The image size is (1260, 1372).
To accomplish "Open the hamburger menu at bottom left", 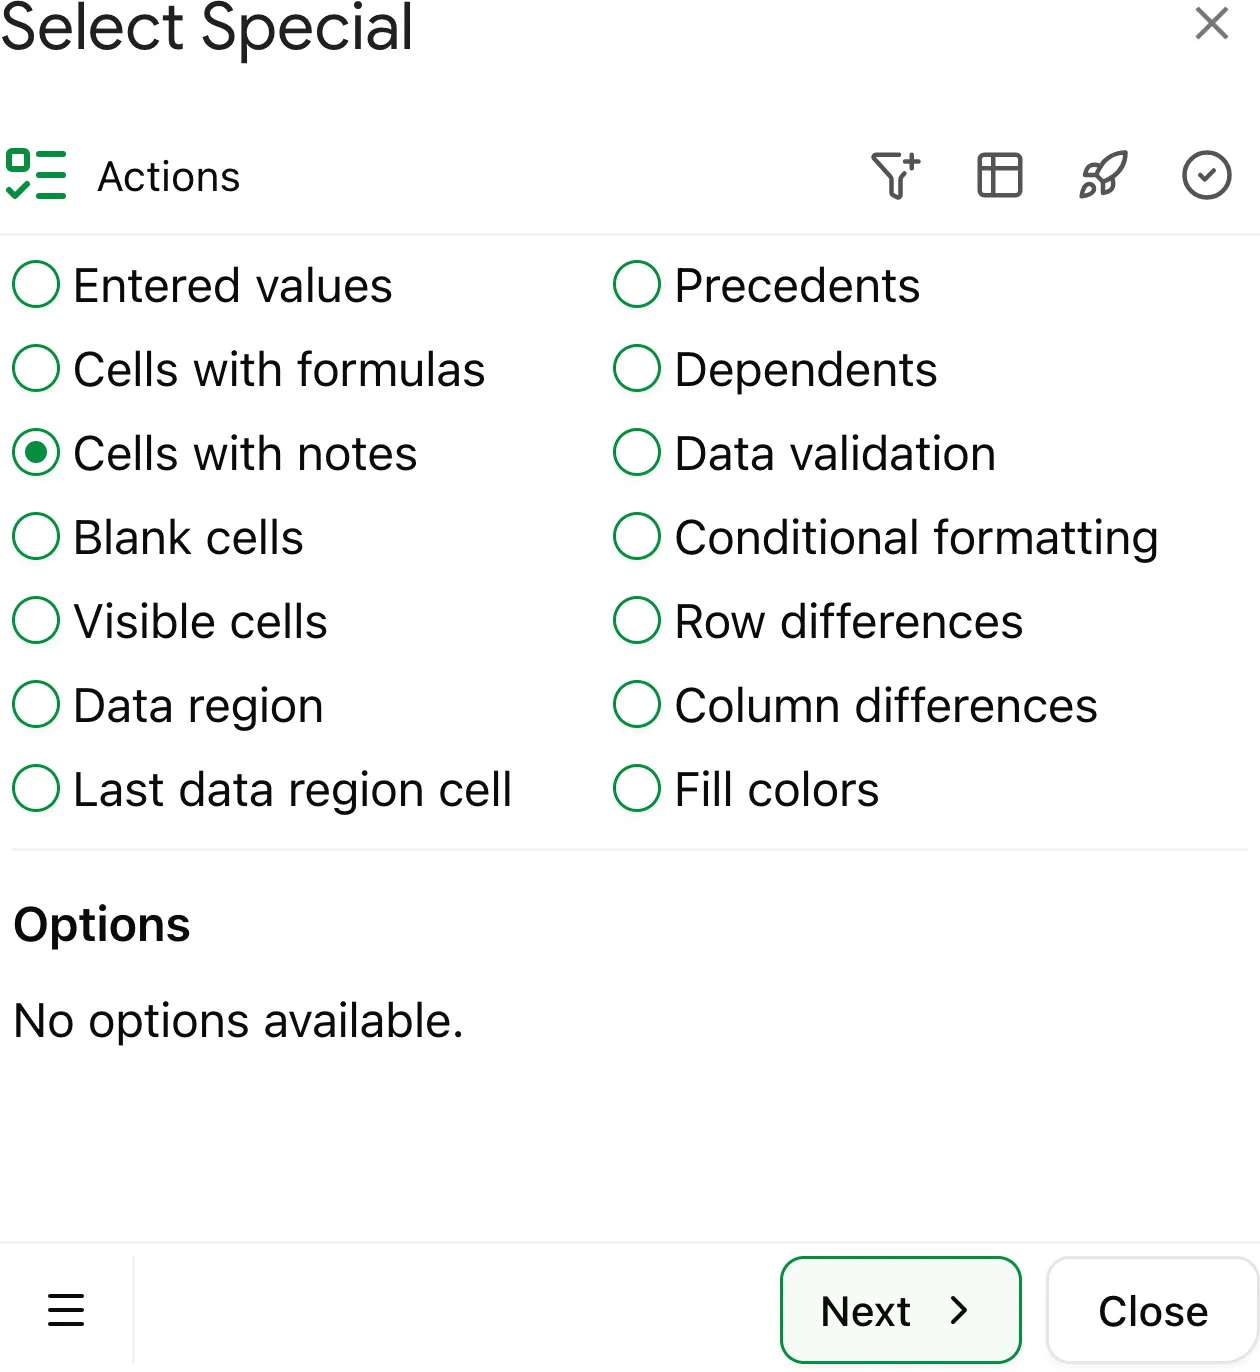I will (66, 1310).
